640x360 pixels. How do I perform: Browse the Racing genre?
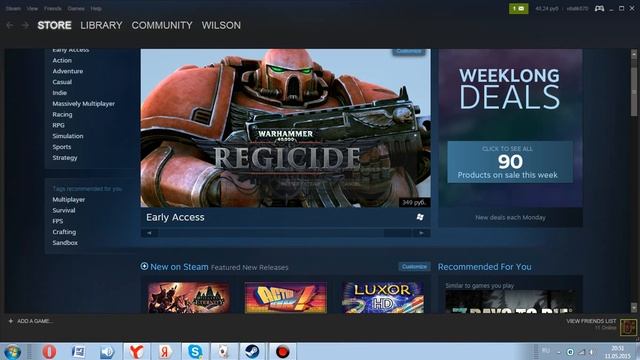(x=62, y=114)
